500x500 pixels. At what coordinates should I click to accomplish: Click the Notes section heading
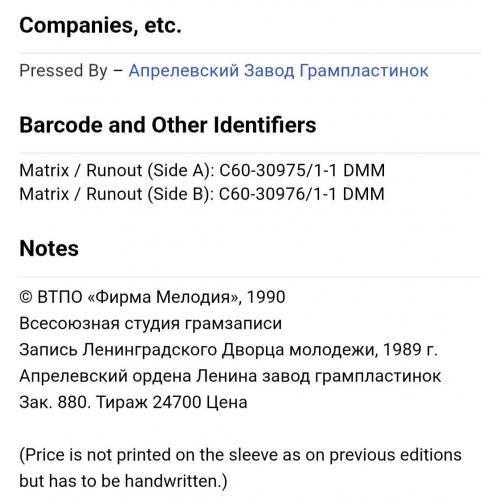pos(49,249)
